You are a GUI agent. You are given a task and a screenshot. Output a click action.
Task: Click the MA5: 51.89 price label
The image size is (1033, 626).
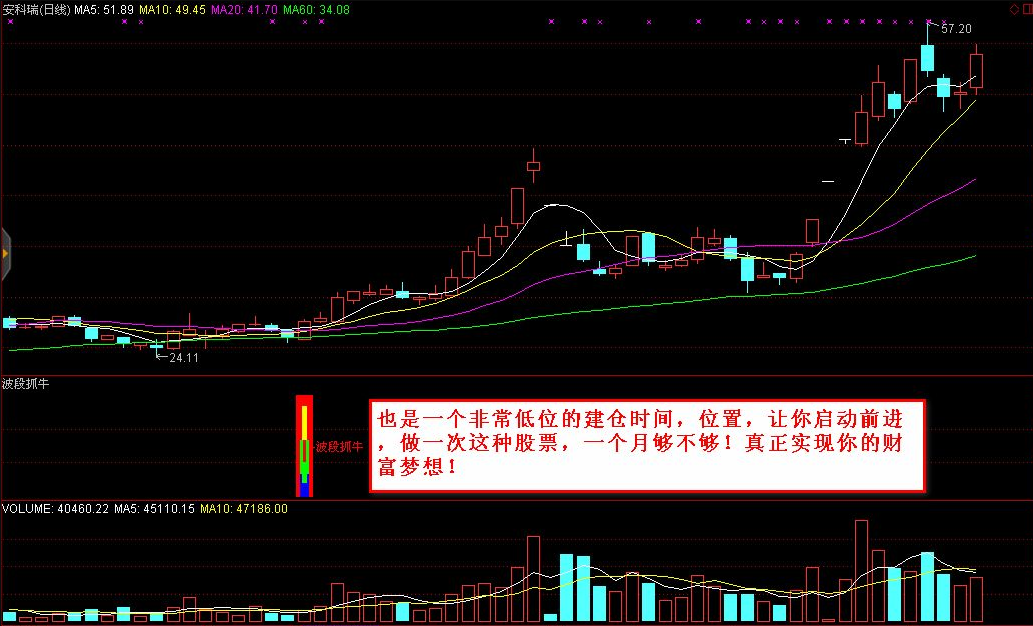103,9
